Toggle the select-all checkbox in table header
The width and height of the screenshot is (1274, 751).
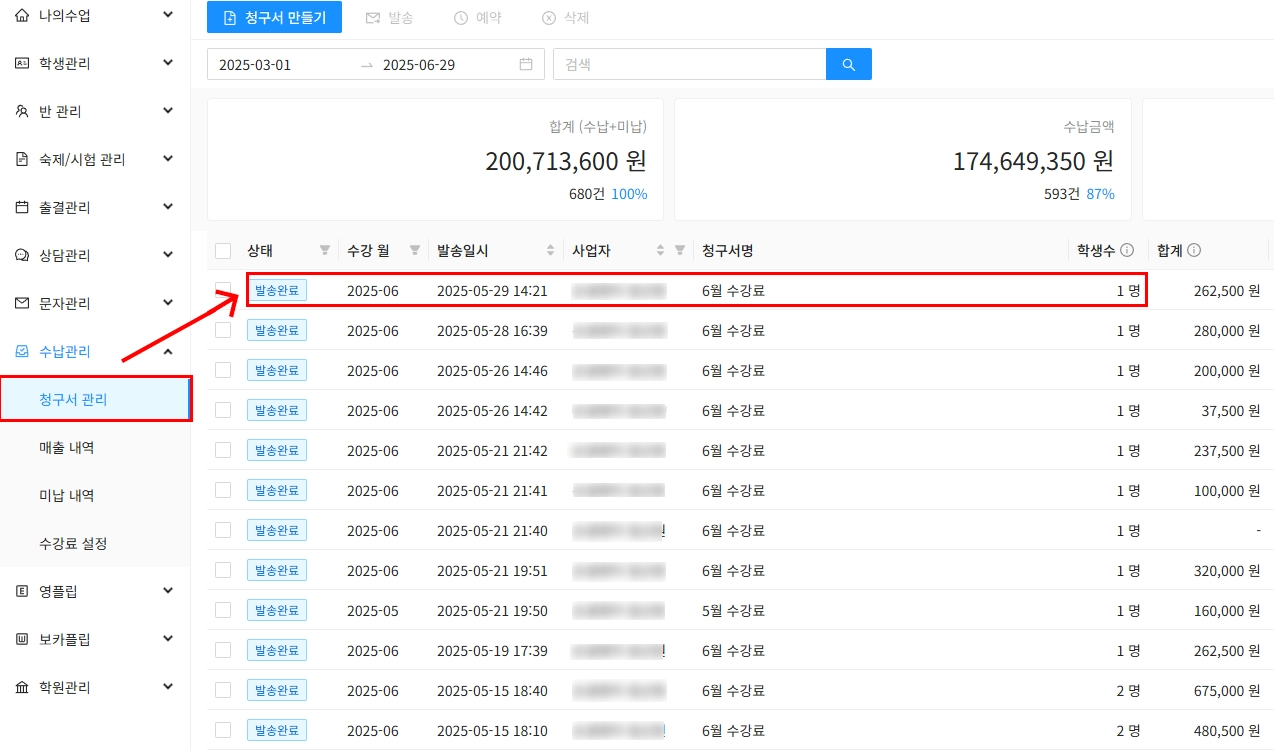[223, 250]
